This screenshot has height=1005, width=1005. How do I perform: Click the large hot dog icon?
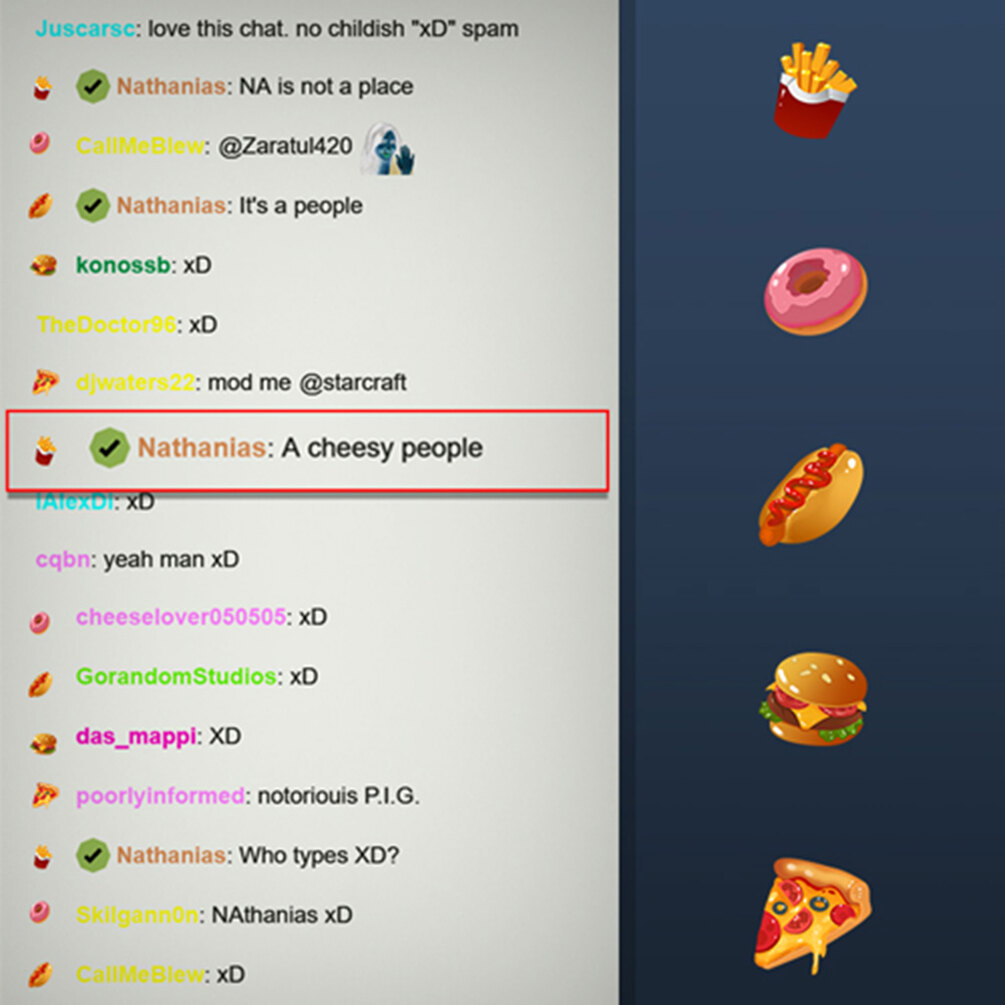point(811,495)
